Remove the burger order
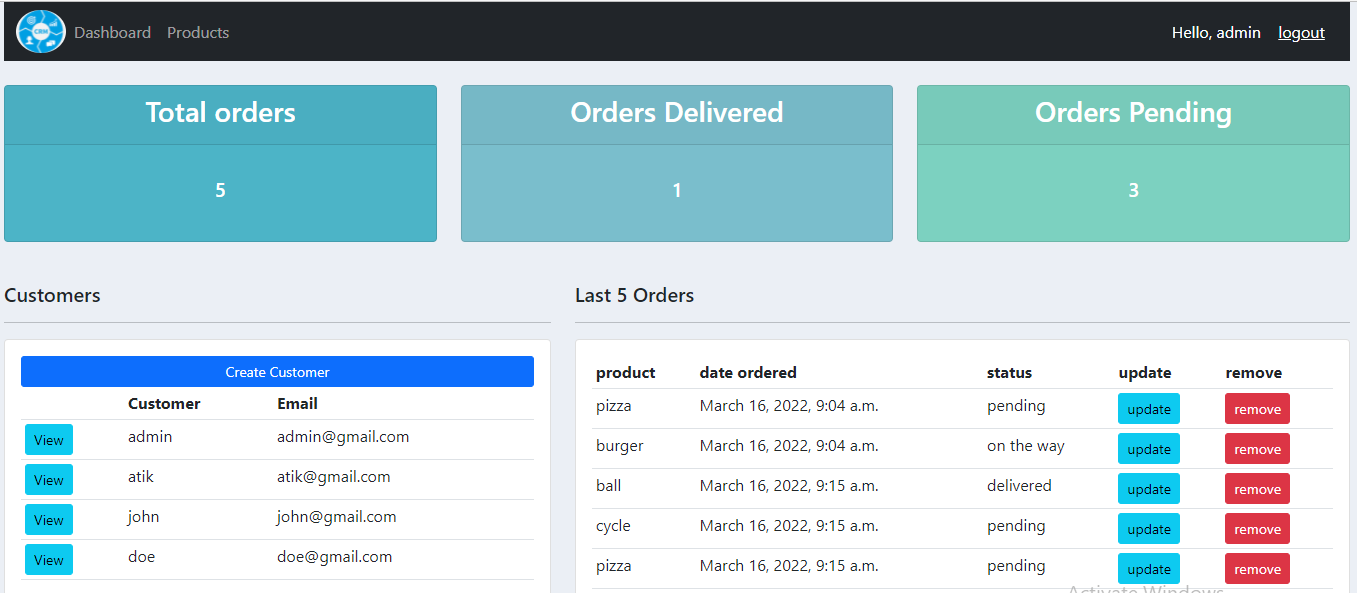The width and height of the screenshot is (1357, 593). pyautogui.click(x=1257, y=448)
